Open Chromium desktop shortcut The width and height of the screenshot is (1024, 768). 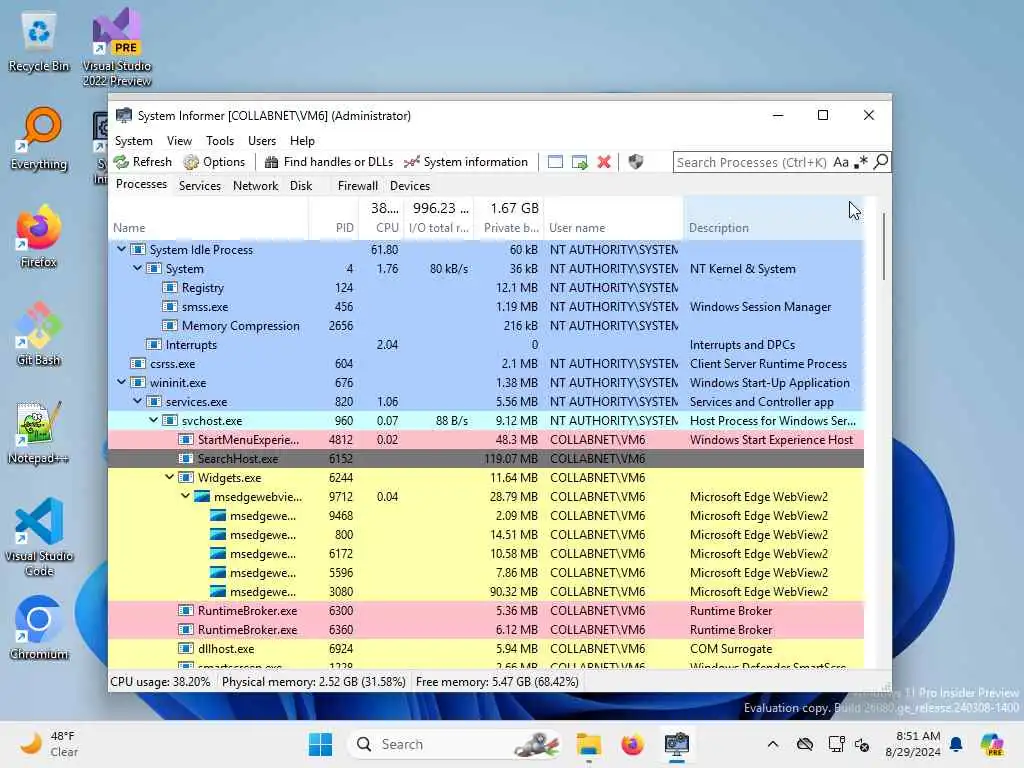coord(39,628)
